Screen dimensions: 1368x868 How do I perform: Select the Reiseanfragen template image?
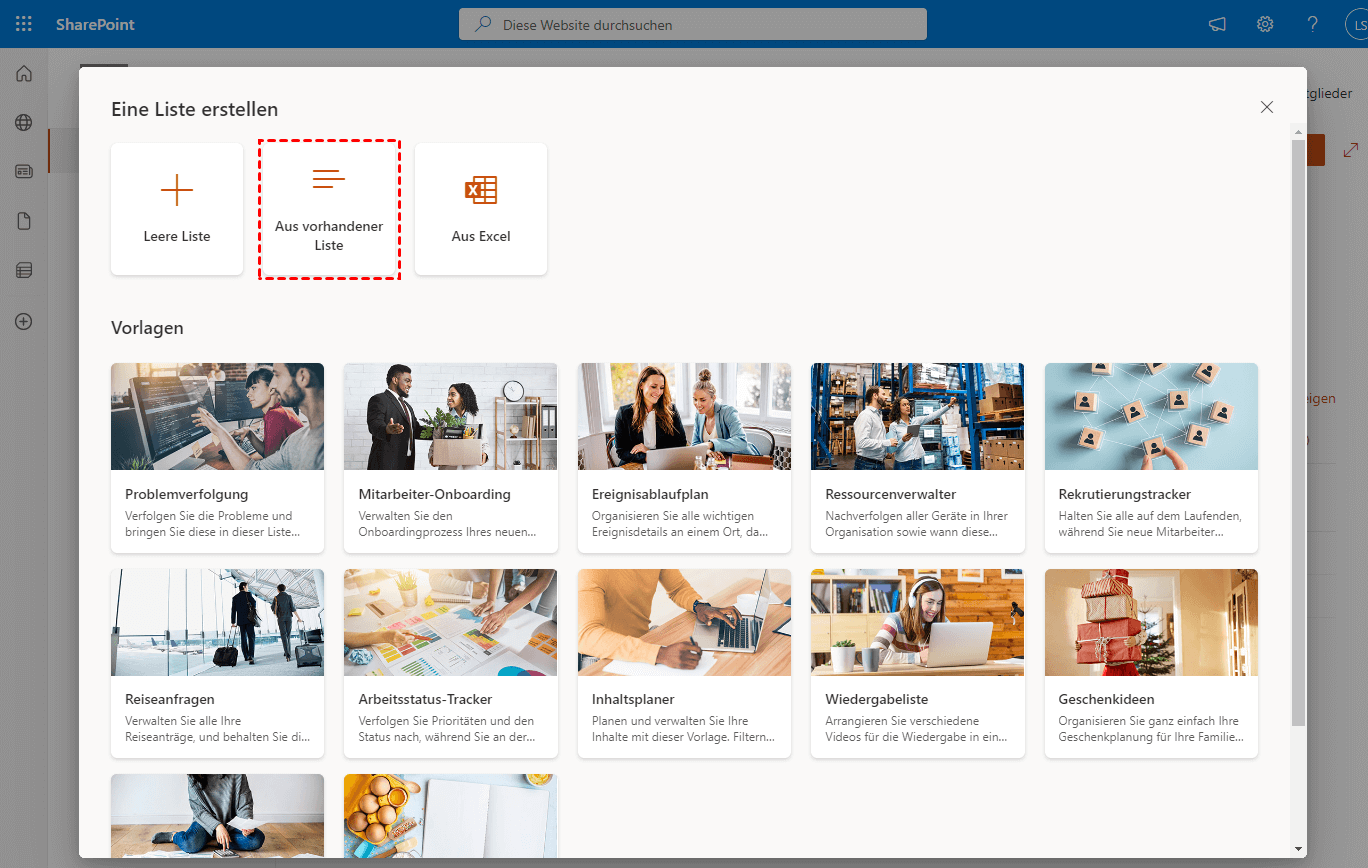pos(217,622)
